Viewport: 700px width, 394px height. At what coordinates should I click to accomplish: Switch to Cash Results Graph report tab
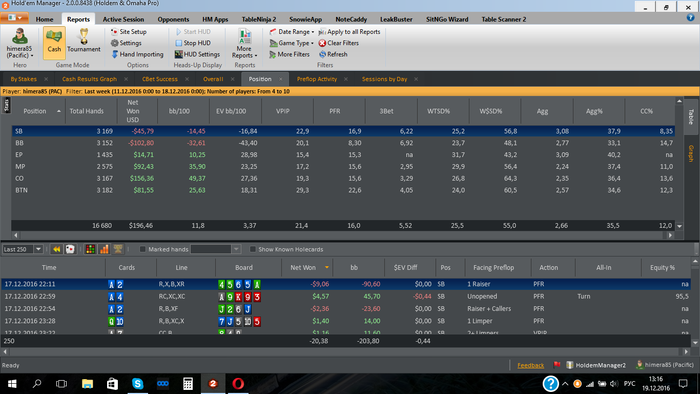[x=89, y=79]
